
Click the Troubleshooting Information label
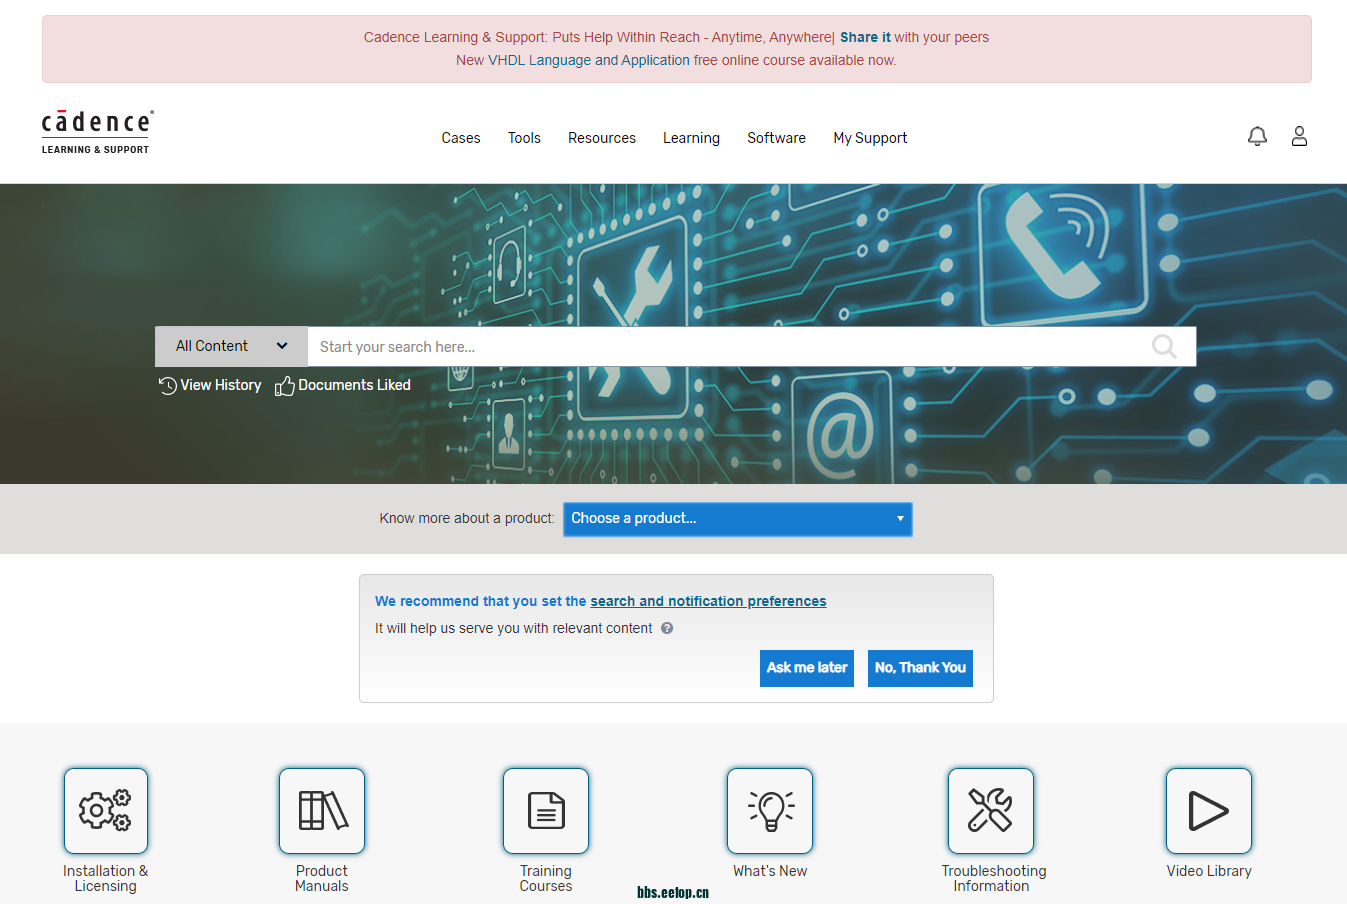(993, 878)
